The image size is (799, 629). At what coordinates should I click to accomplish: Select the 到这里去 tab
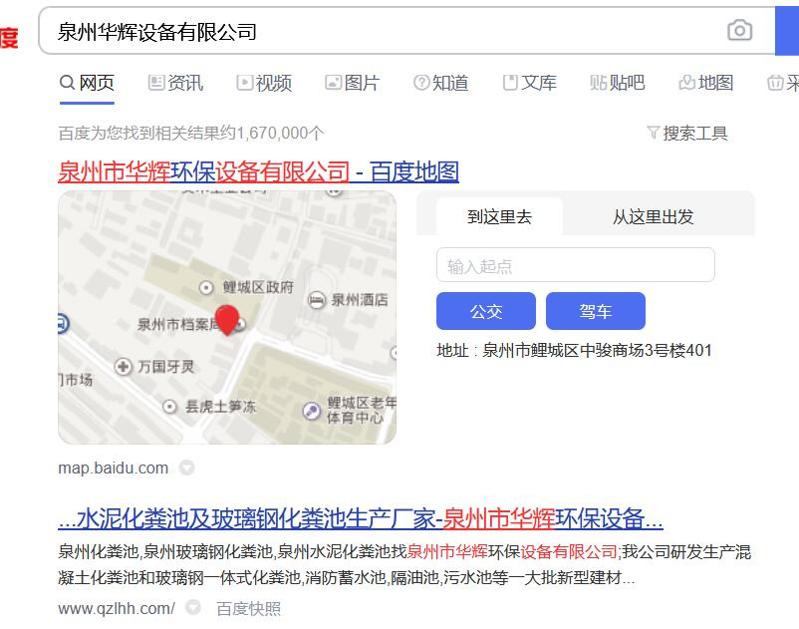499,217
